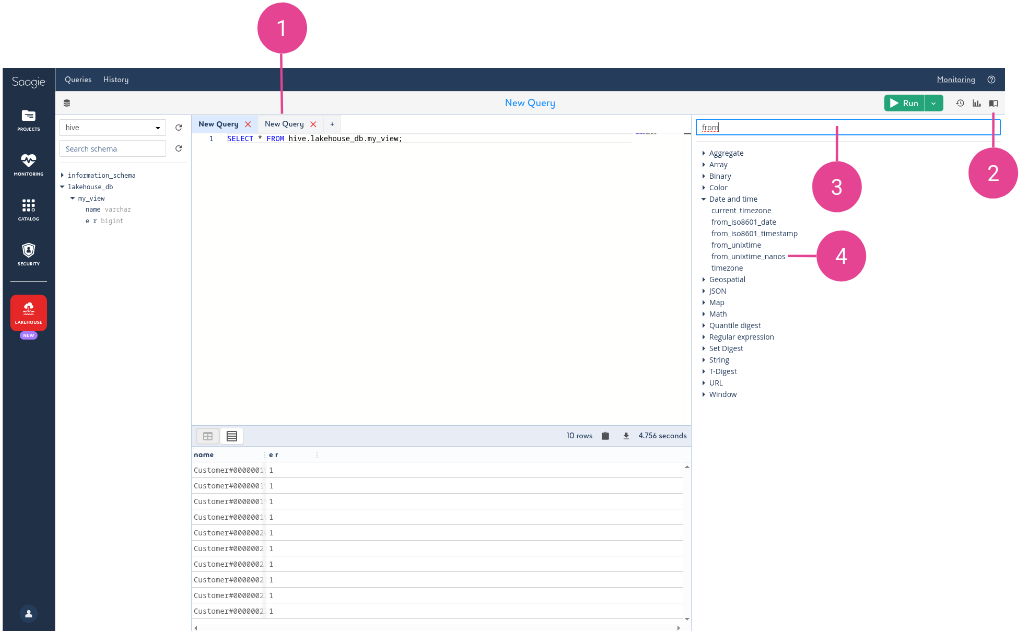
Task: Expand the Quantile digest group
Action: point(703,325)
